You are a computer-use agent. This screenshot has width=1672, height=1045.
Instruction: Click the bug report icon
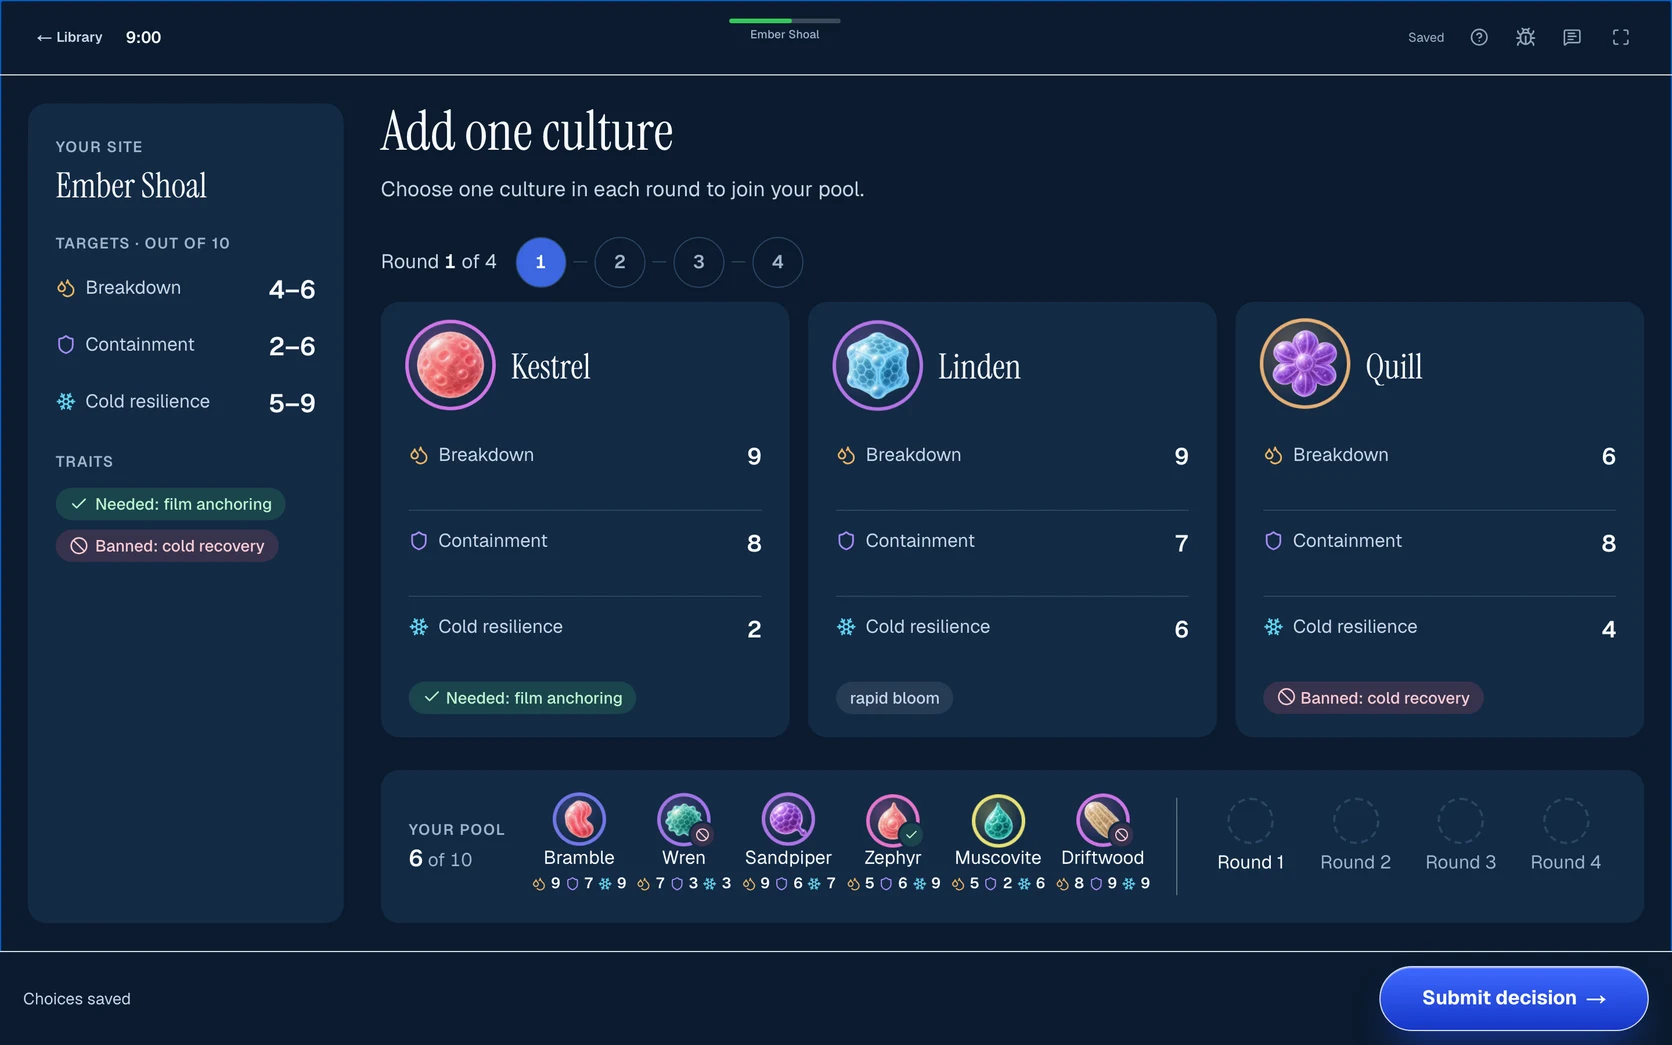pos(1525,37)
